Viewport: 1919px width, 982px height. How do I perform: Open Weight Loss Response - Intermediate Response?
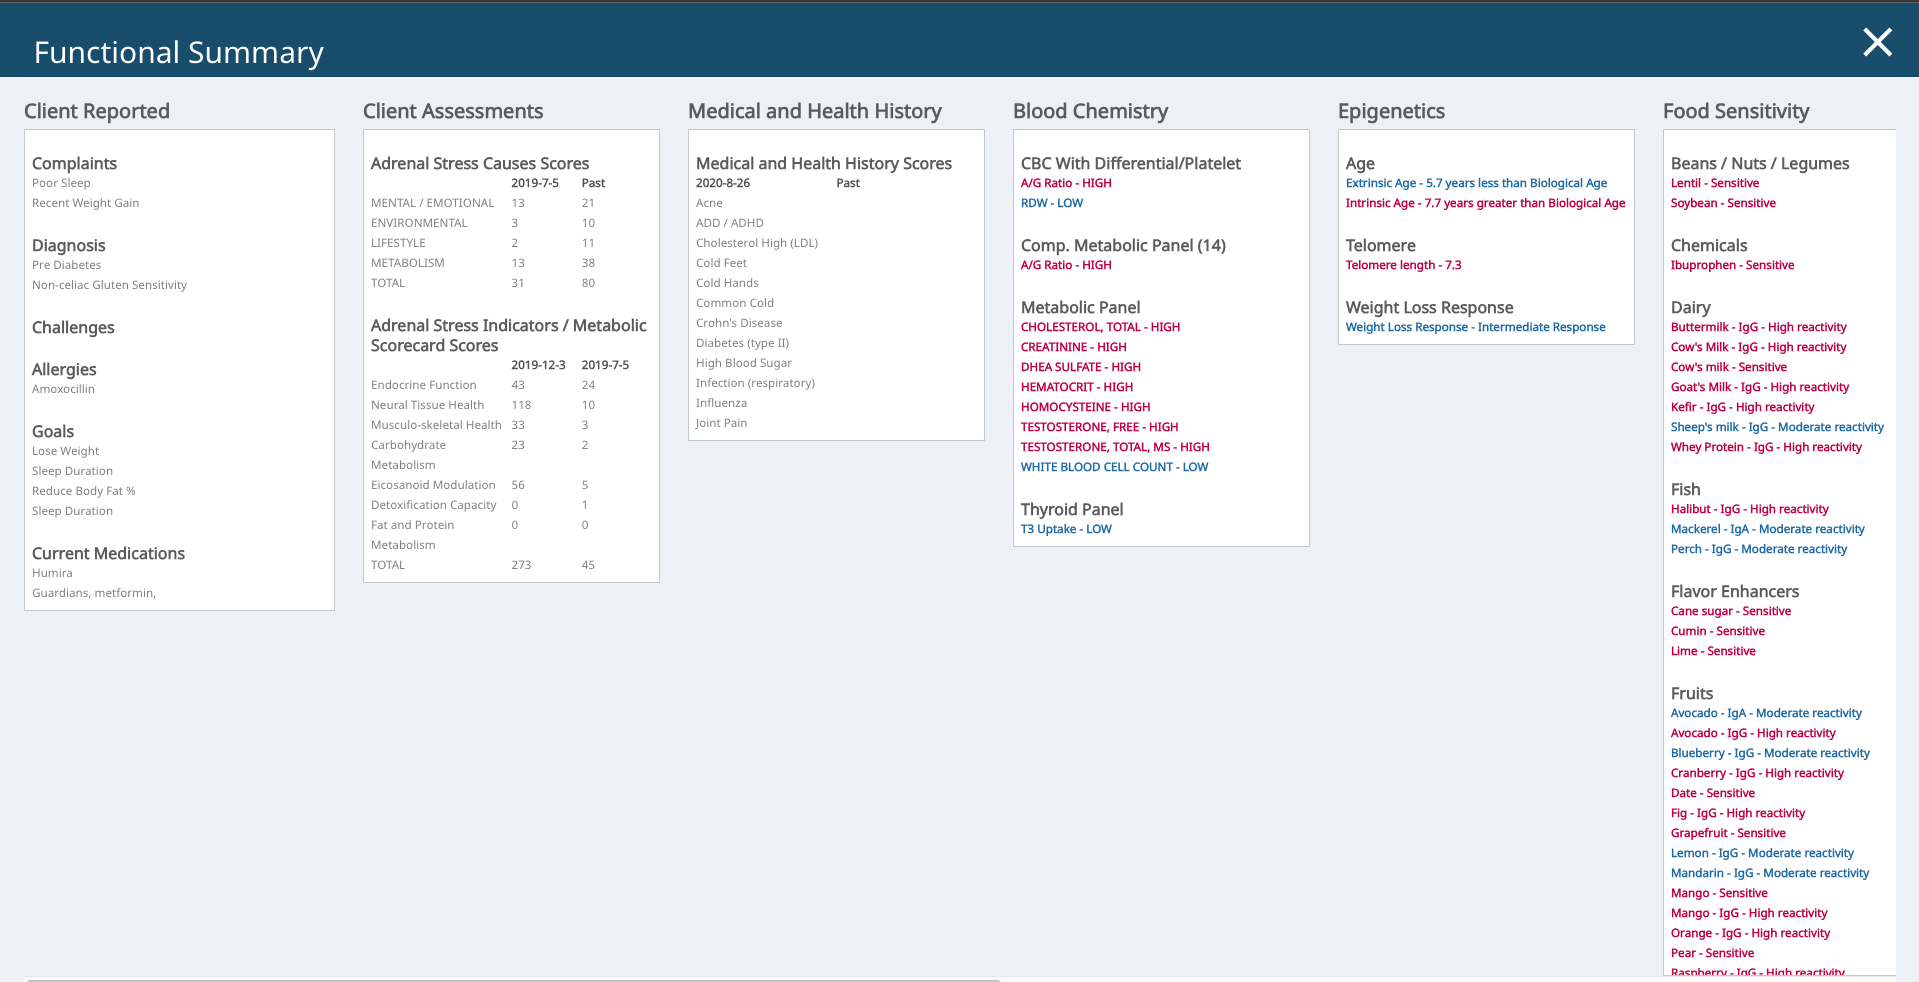(x=1475, y=327)
